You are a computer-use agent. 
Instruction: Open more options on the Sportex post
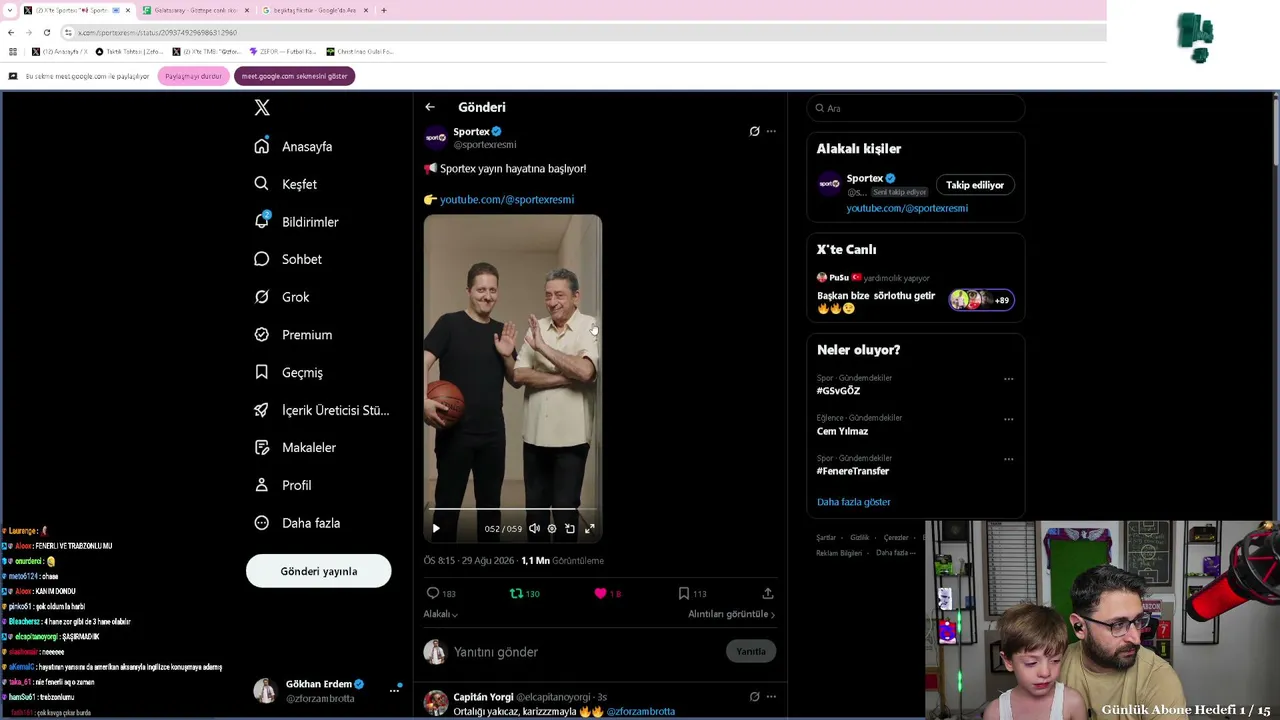(x=771, y=131)
